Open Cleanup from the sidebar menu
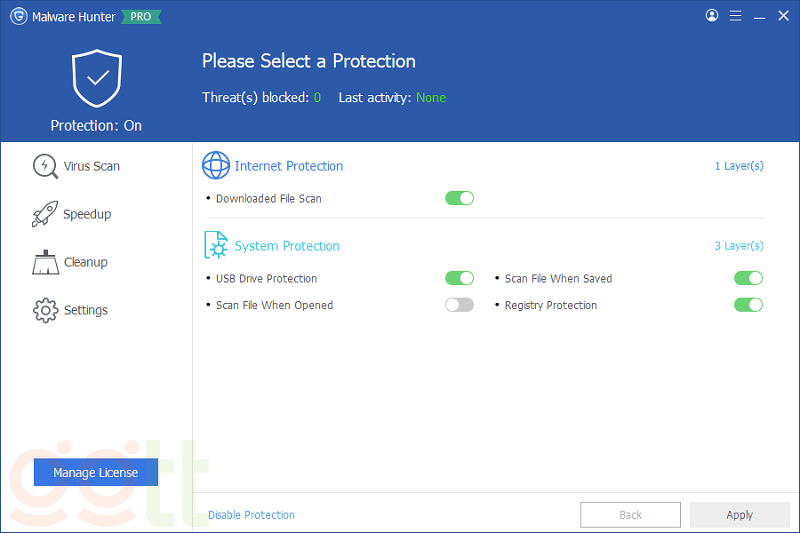The image size is (800, 533). (x=86, y=262)
